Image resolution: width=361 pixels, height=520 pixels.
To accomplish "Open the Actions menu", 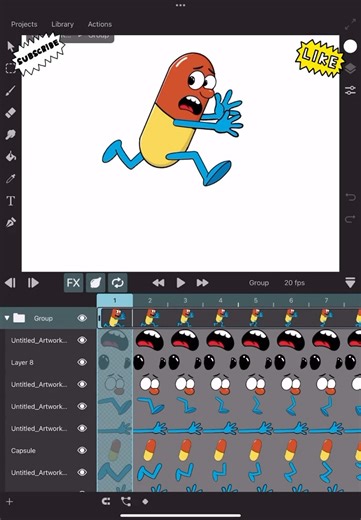I will [100, 24].
